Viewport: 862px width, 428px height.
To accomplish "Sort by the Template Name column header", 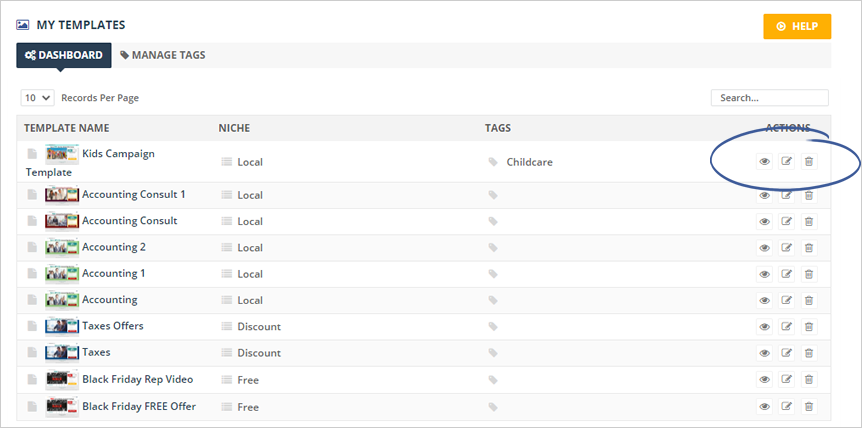I will click(67, 128).
